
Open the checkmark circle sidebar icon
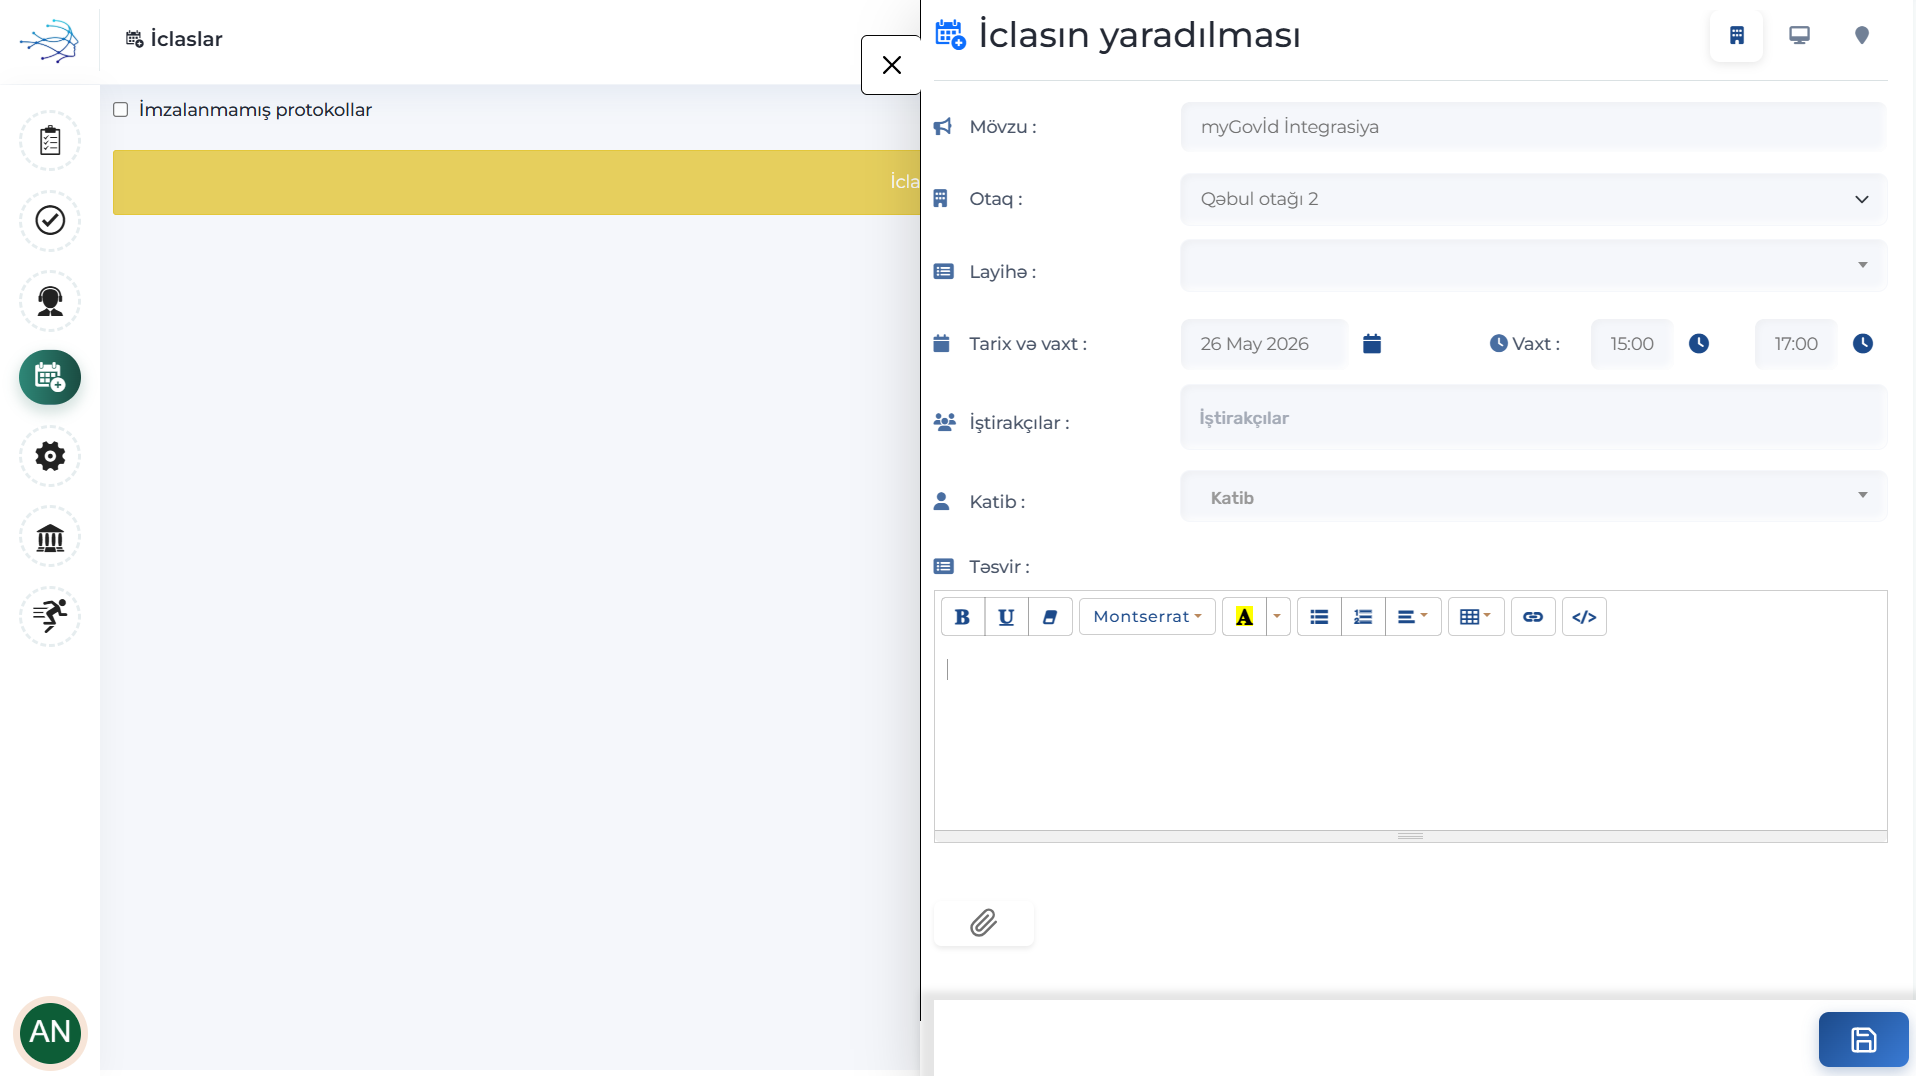point(50,220)
